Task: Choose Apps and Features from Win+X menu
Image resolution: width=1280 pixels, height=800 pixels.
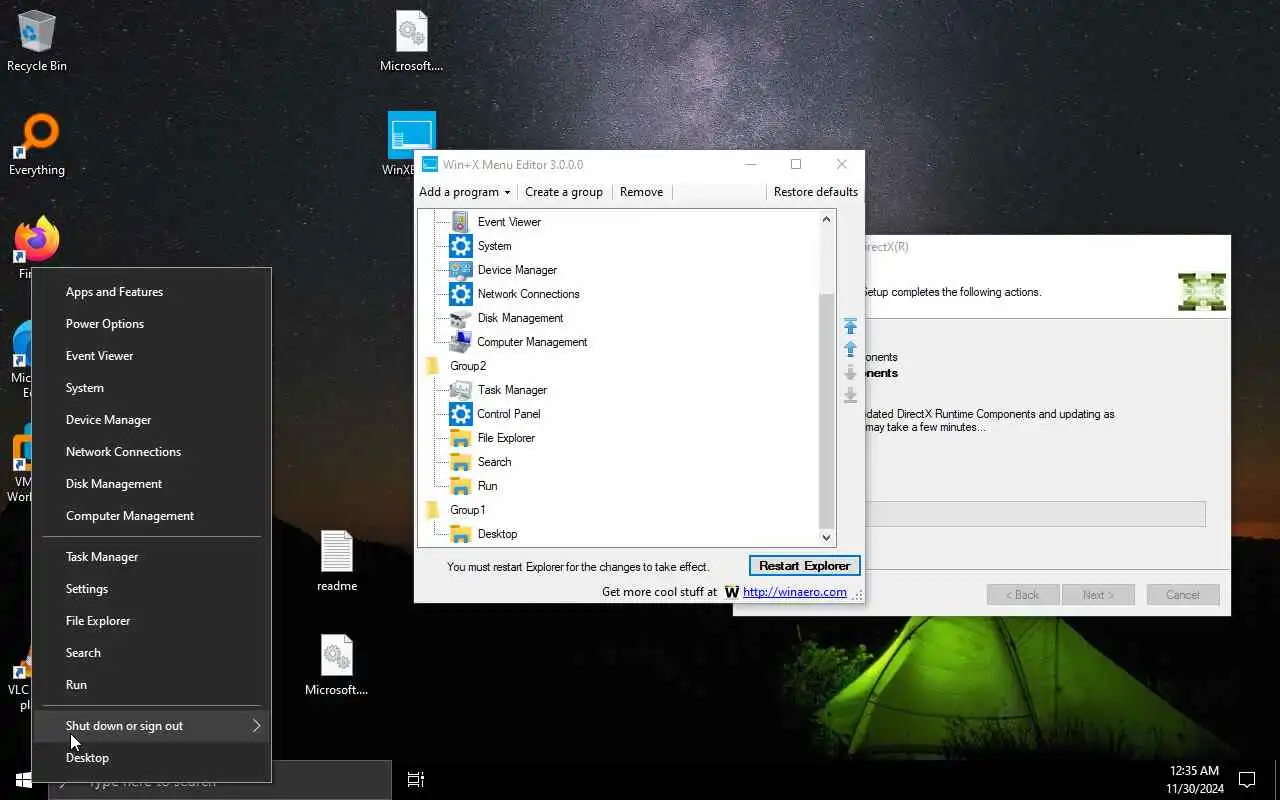Action: (x=152, y=292)
